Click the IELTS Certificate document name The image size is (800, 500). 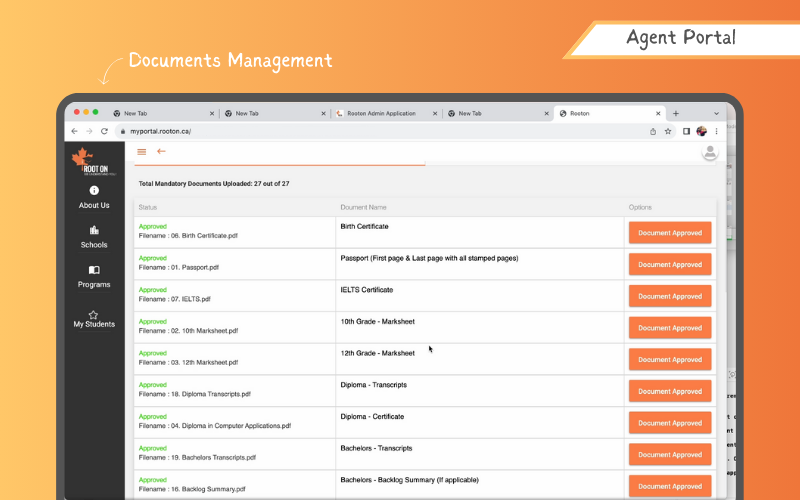click(x=367, y=290)
